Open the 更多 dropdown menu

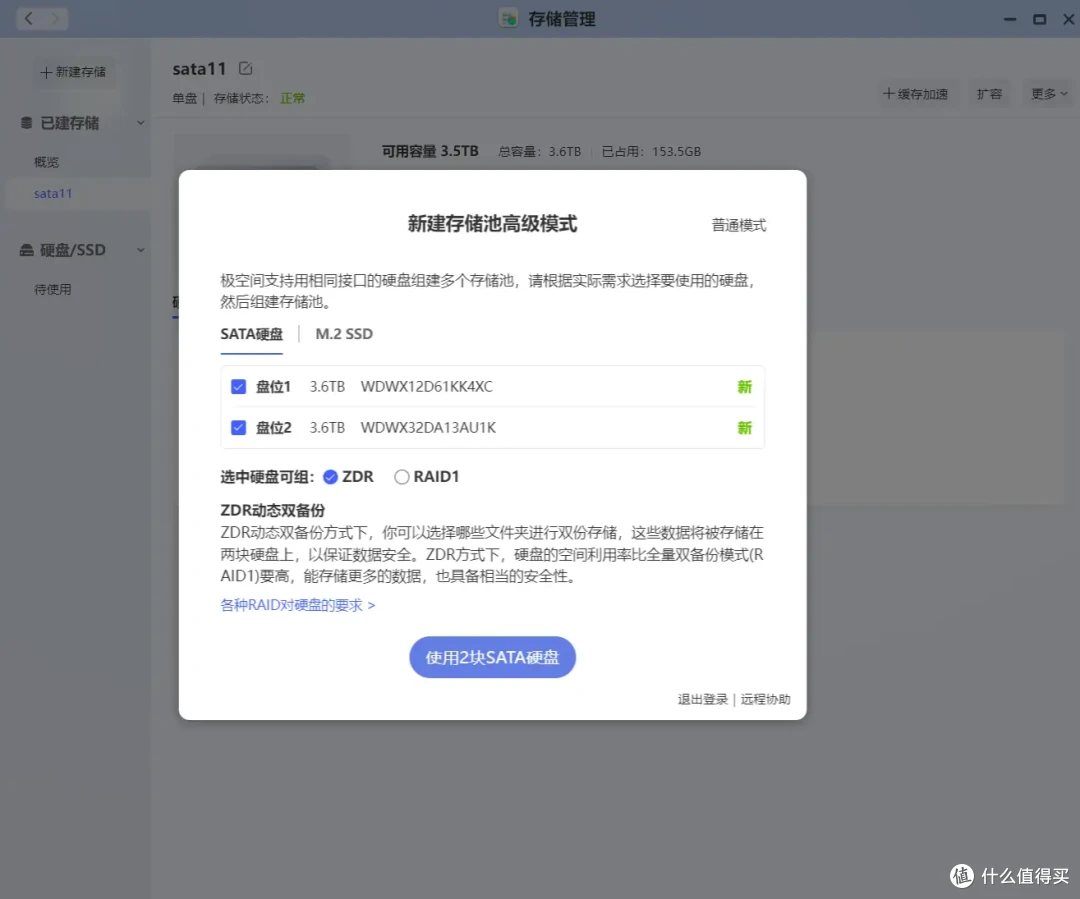click(1047, 93)
